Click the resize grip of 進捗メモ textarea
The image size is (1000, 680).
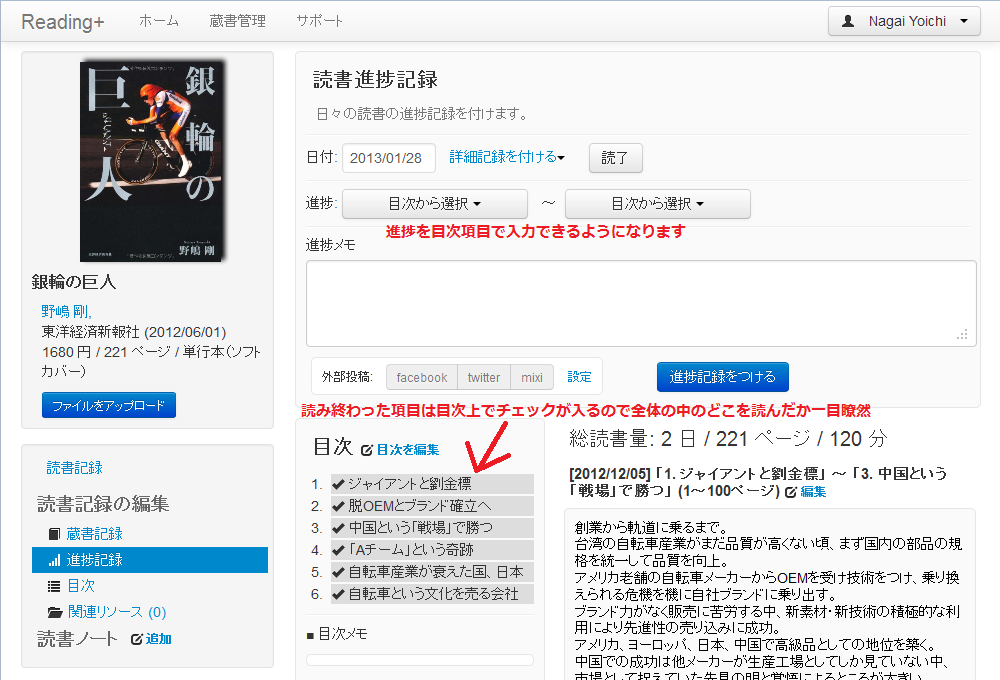click(962, 334)
